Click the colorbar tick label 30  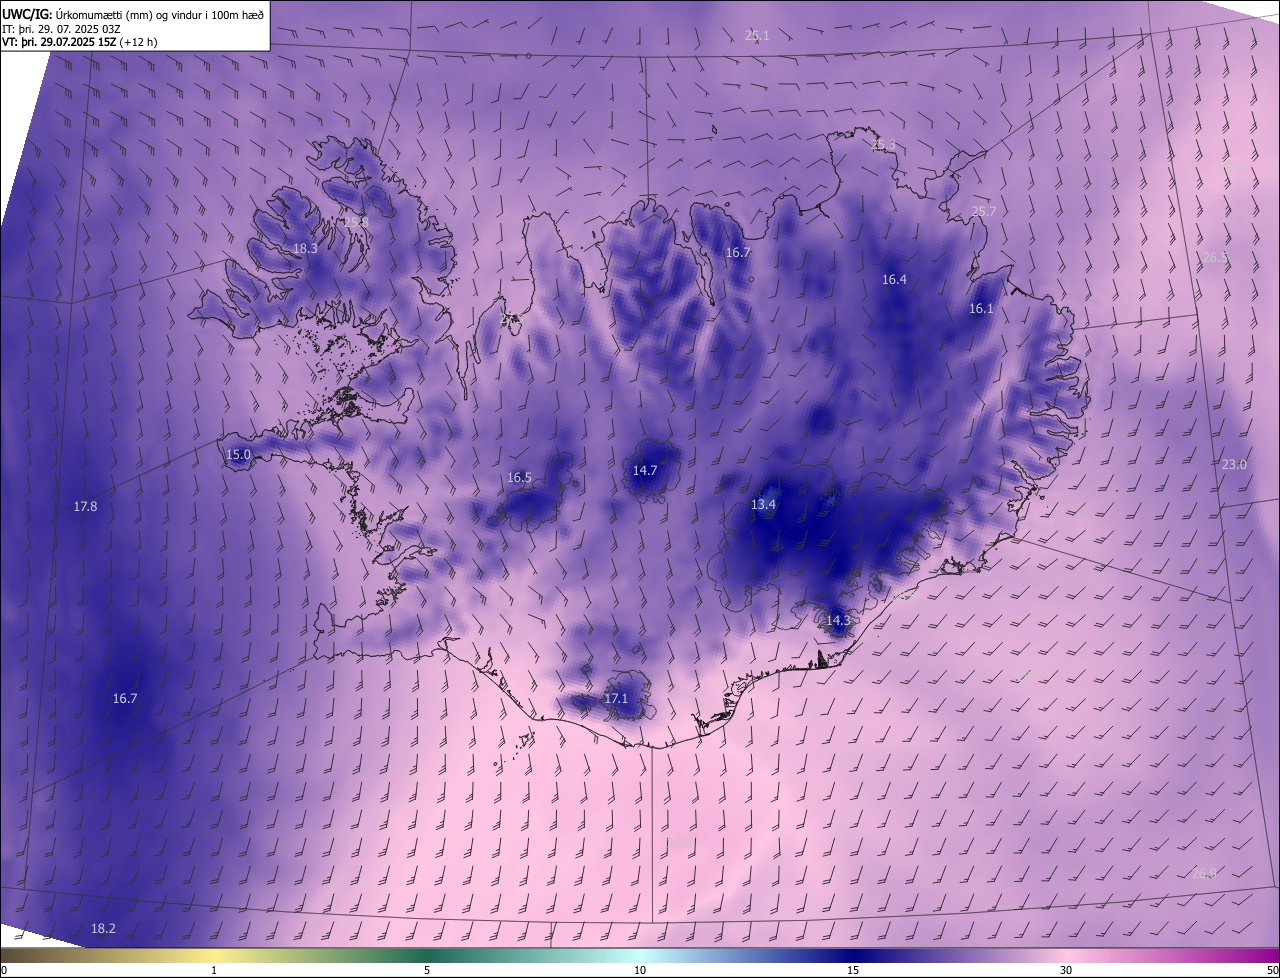click(1066, 970)
